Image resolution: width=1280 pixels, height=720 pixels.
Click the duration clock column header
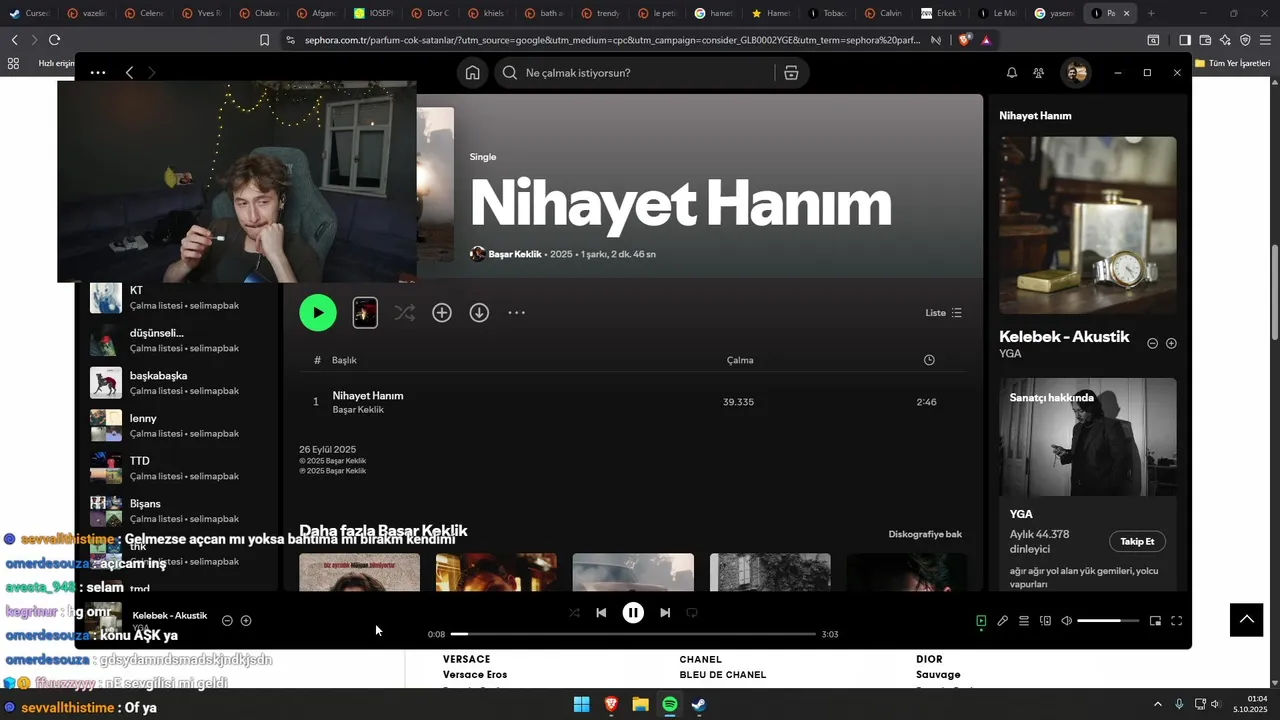pos(929,360)
